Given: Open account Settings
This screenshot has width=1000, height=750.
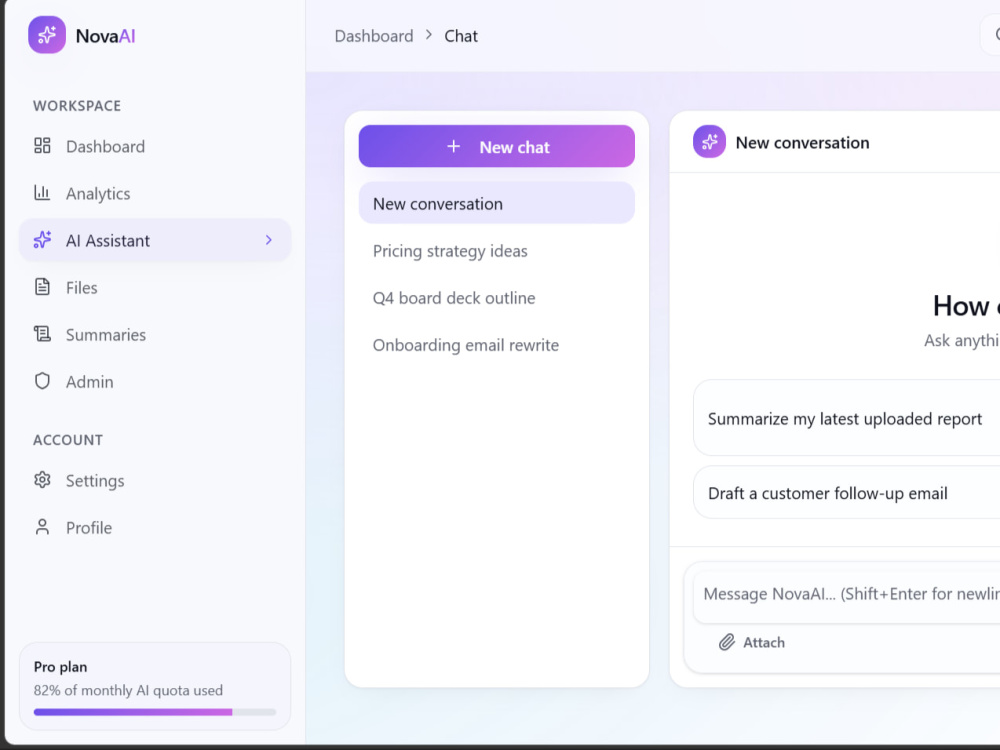Looking at the screenshot, I should [x=155, y=480].
